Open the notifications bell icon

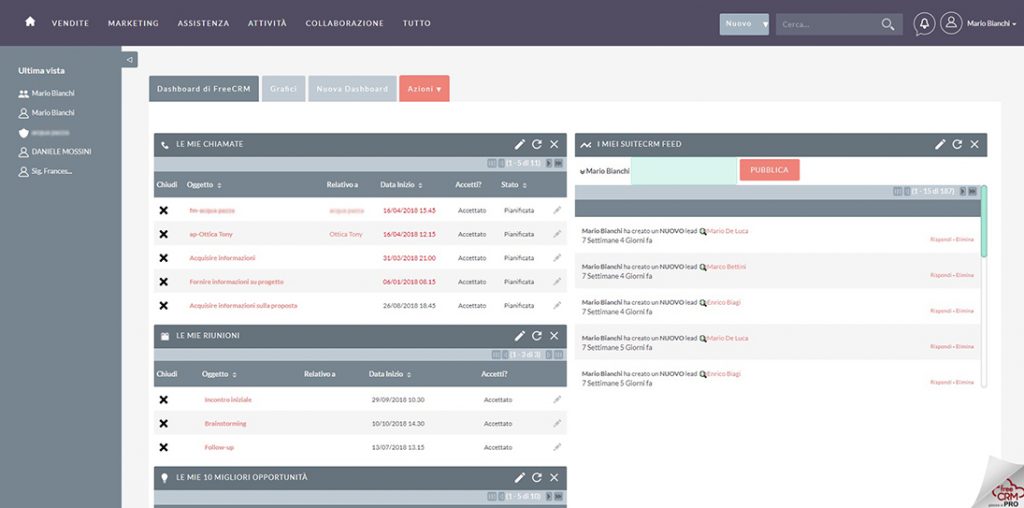tap(924, 24)
